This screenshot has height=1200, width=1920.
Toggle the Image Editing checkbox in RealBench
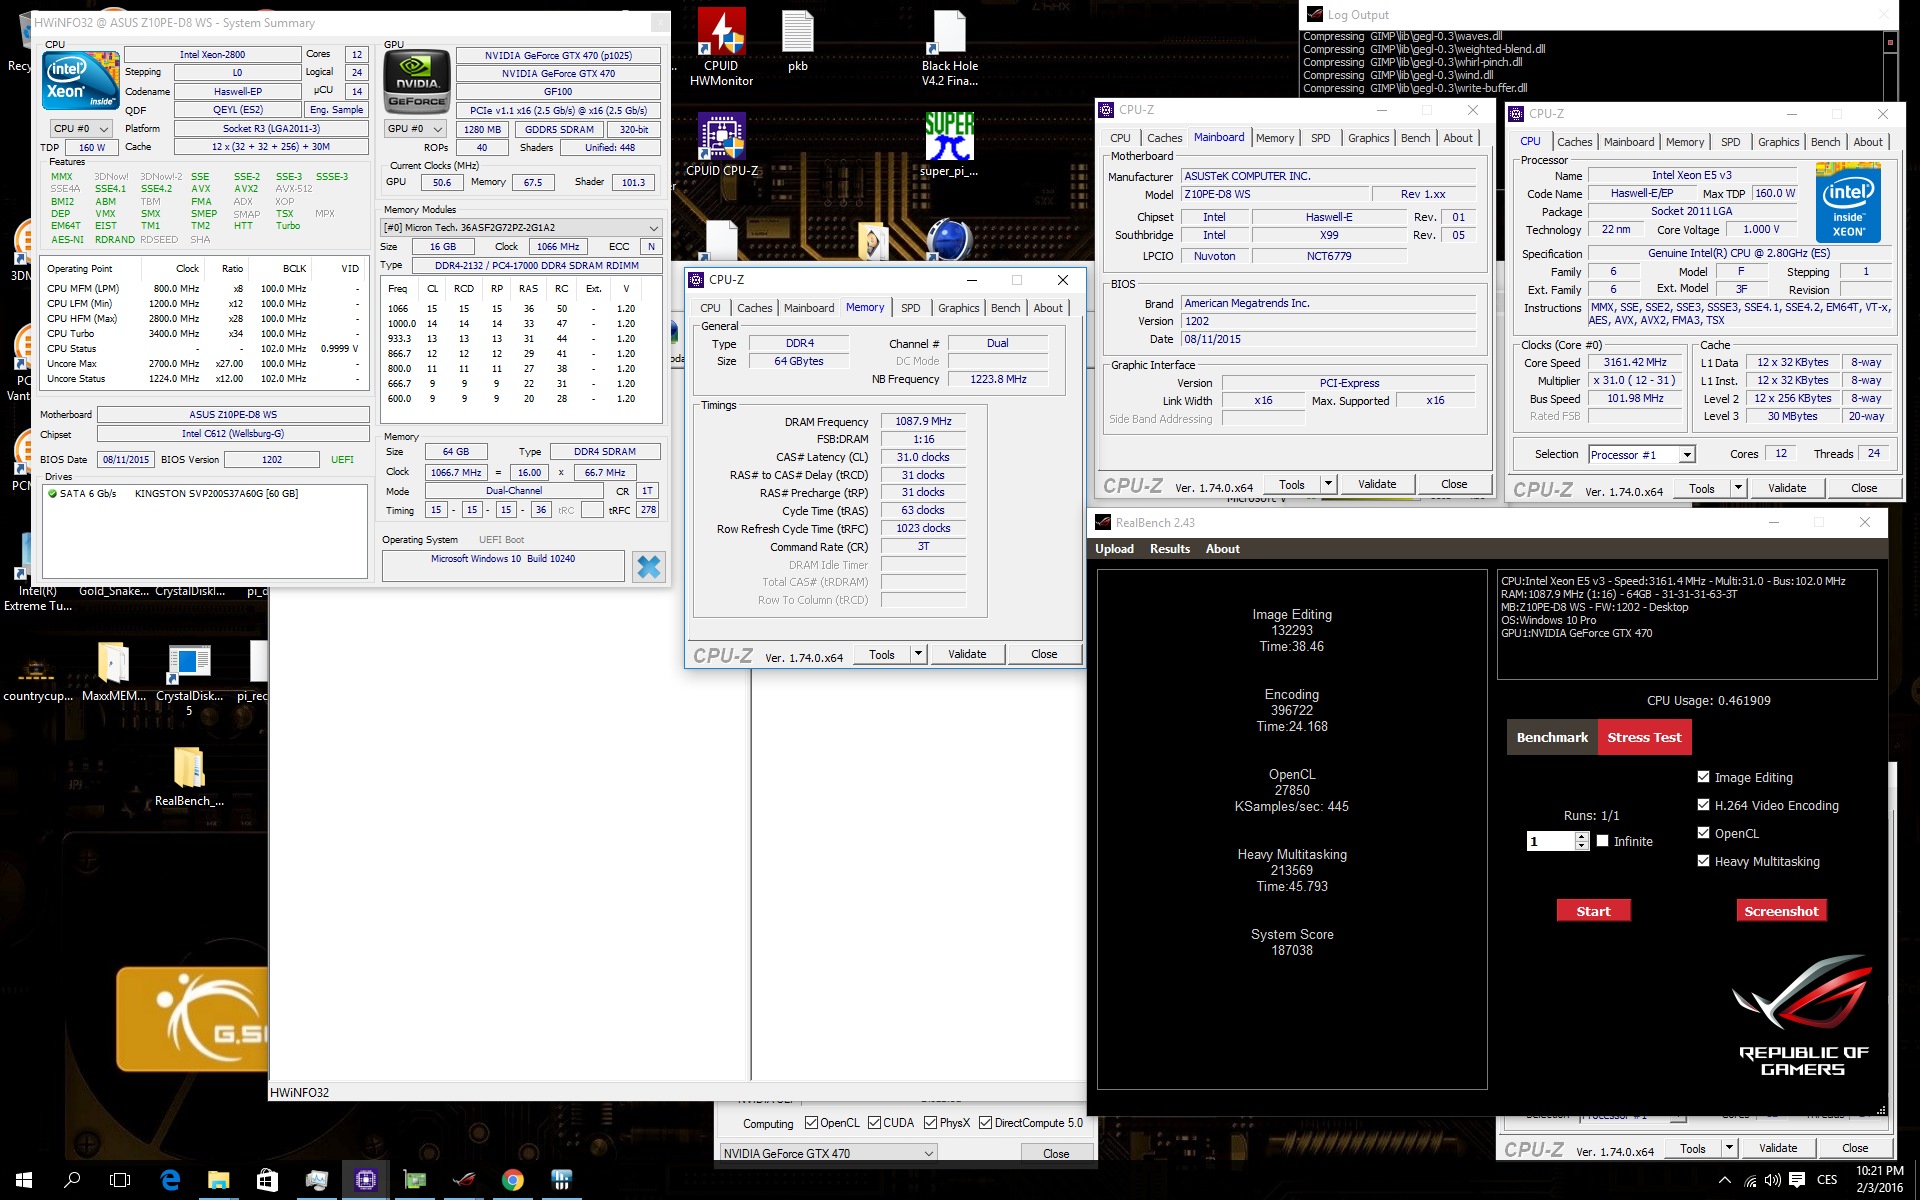tap(1703, 776)
